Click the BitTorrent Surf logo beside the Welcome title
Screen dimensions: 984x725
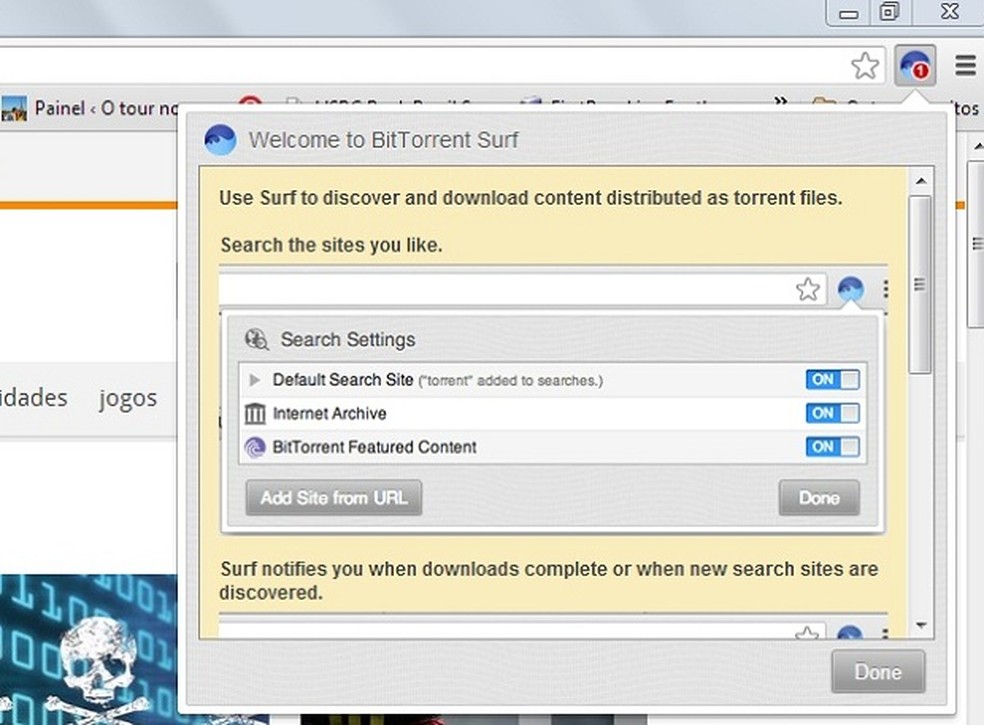coord(220,139)
